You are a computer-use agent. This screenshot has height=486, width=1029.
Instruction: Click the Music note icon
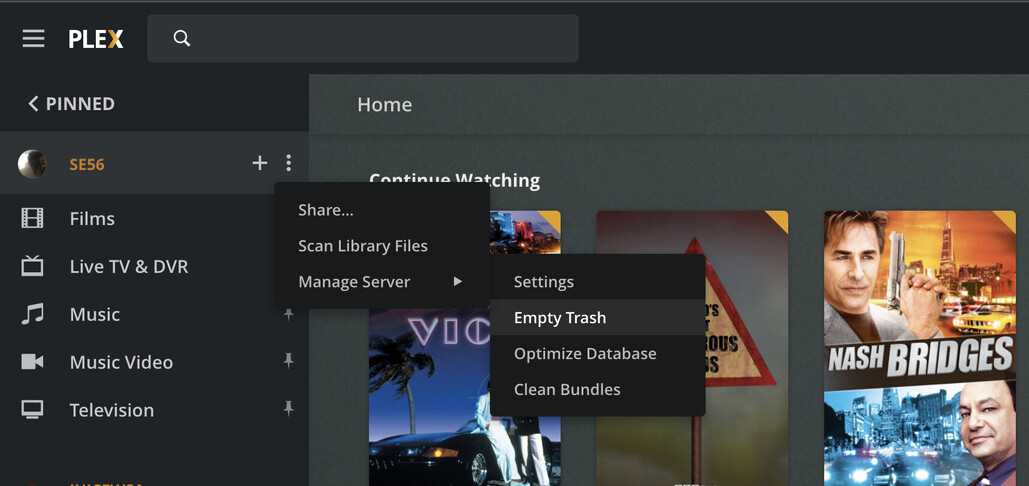(32, 314)
